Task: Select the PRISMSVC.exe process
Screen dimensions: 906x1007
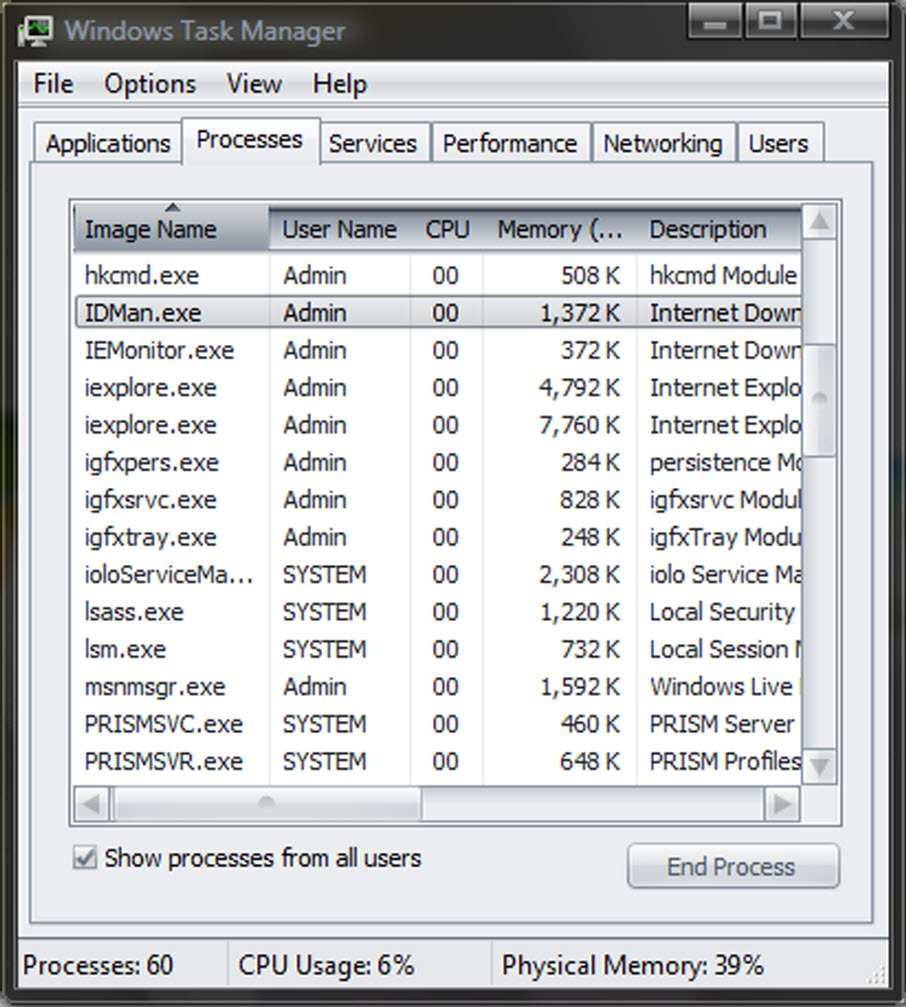Action: pyautogui.click(x=438, y=724)
